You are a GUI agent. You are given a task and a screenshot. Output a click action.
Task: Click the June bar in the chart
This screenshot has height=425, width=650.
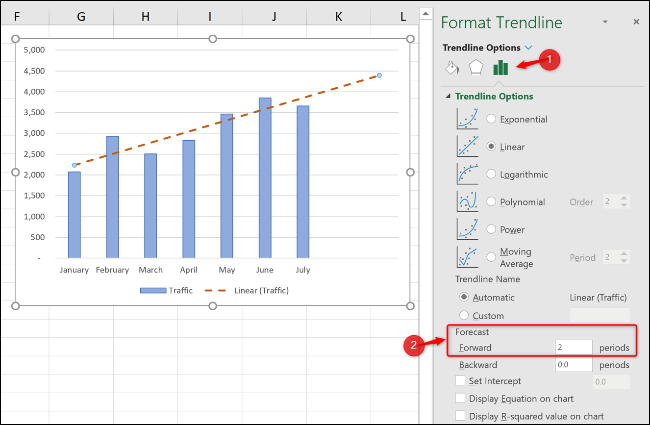(265, 177)
